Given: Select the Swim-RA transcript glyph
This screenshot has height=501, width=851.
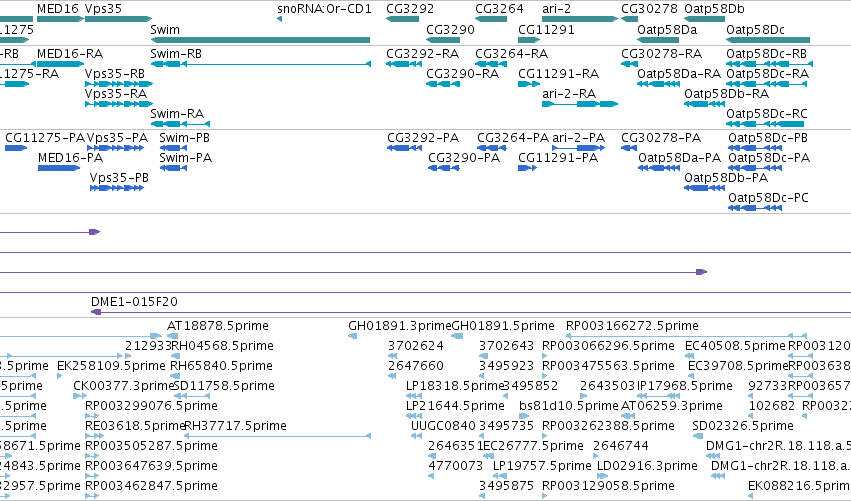Looking at the screenshot, I should pos(180,124).
